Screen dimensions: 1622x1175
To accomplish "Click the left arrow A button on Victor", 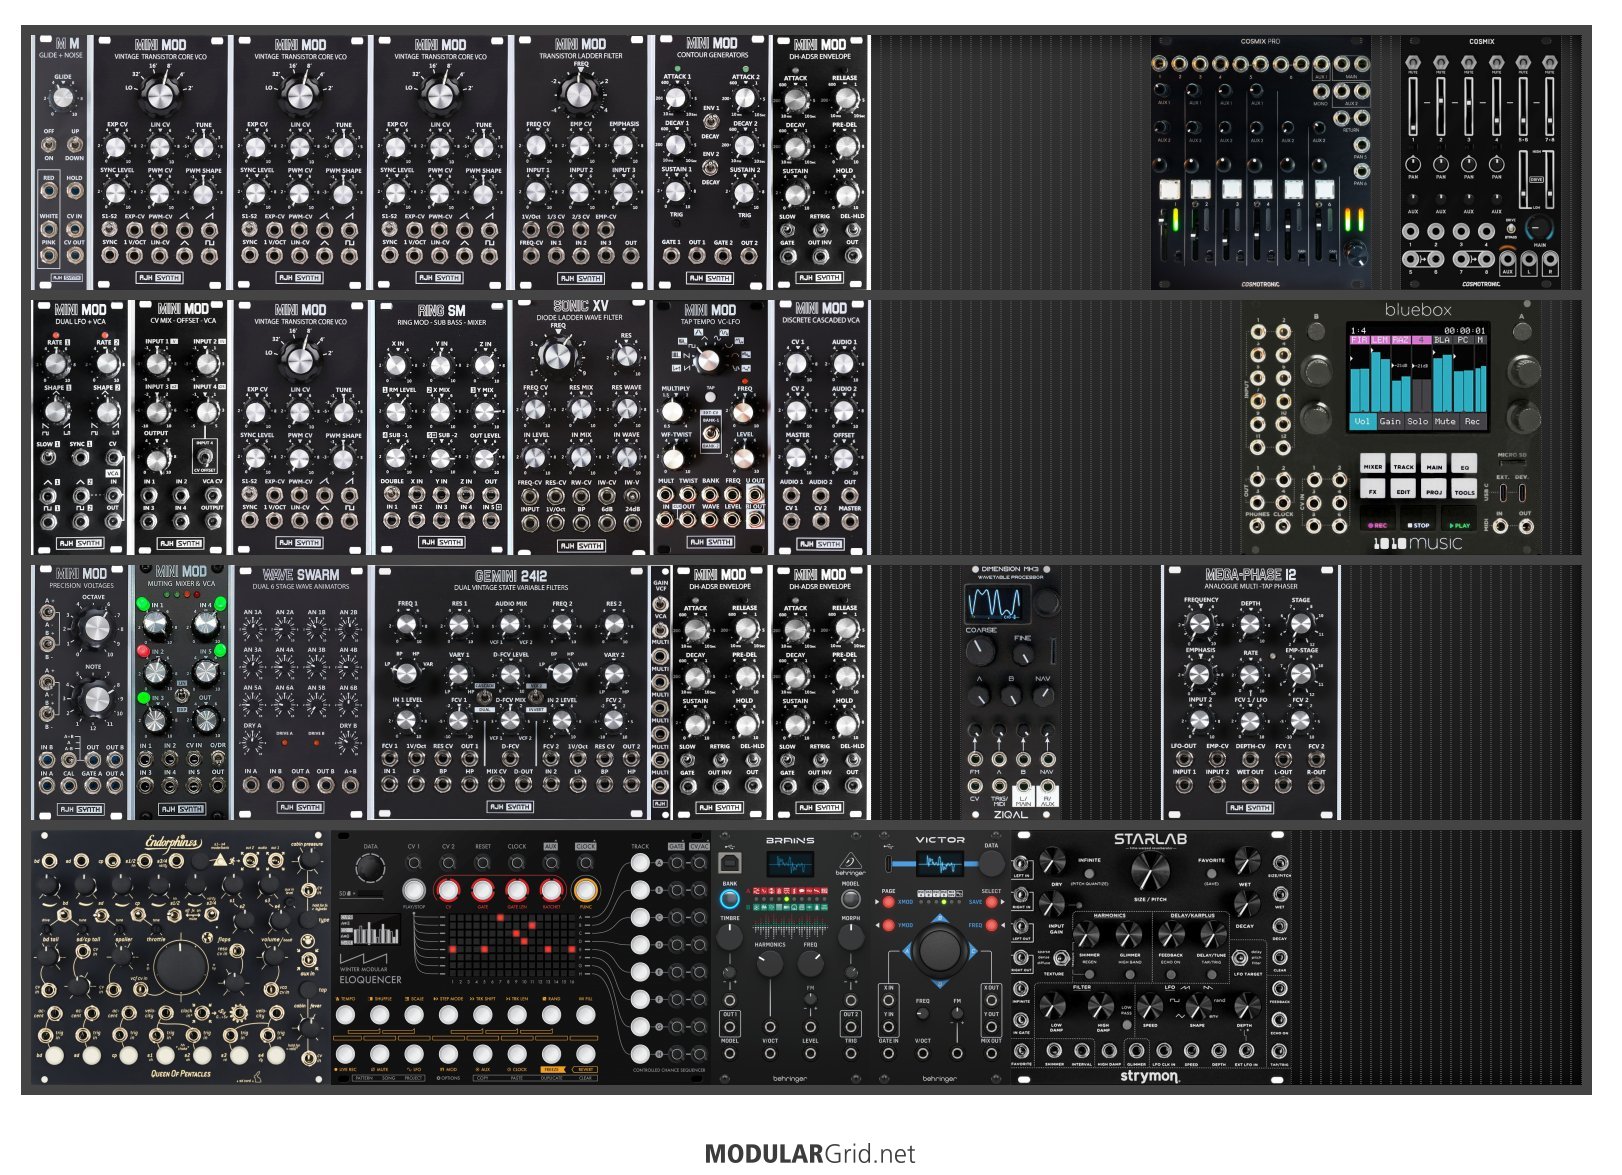I will tap(907, 951).
